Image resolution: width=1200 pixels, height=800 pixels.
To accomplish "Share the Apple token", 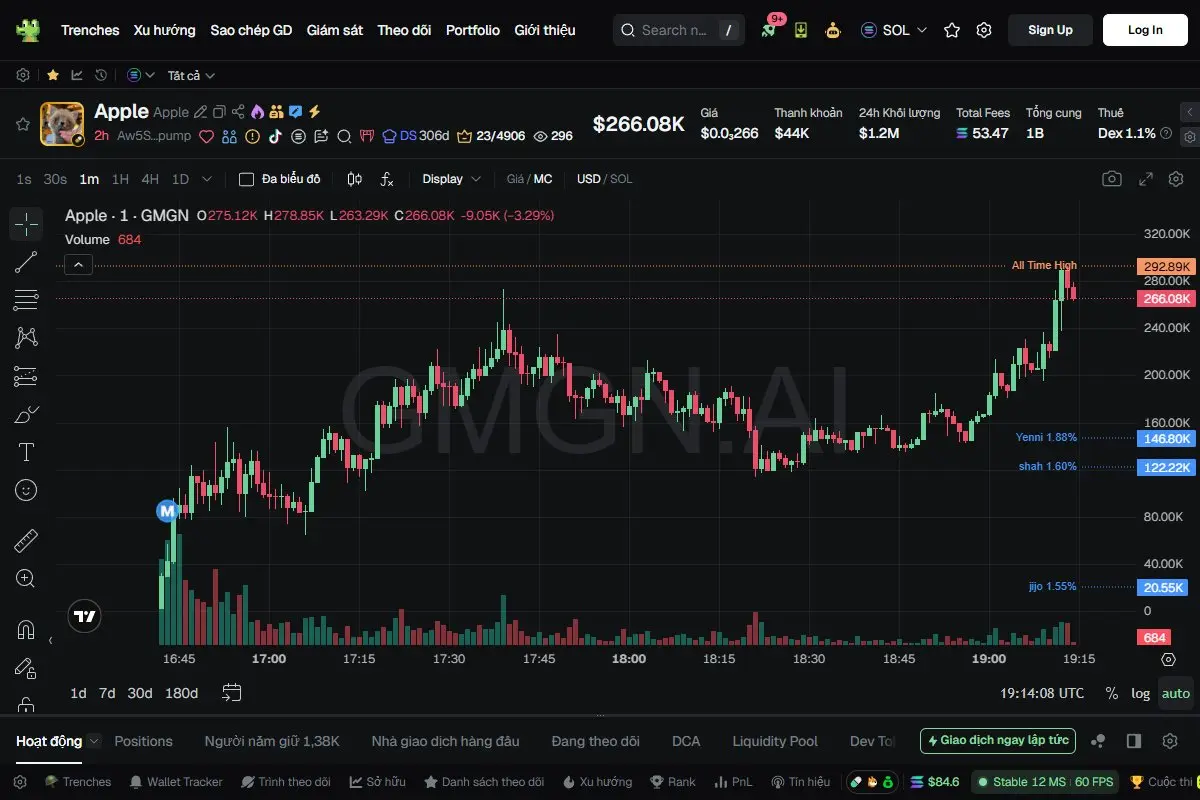I will point(238,112).
